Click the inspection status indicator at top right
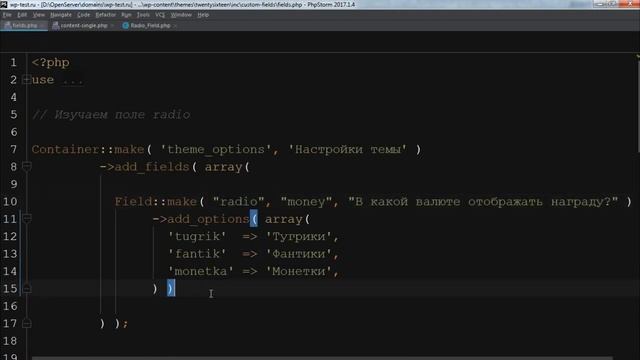The height and width of the screenshot is (360, 640). [x=638, y=56]
